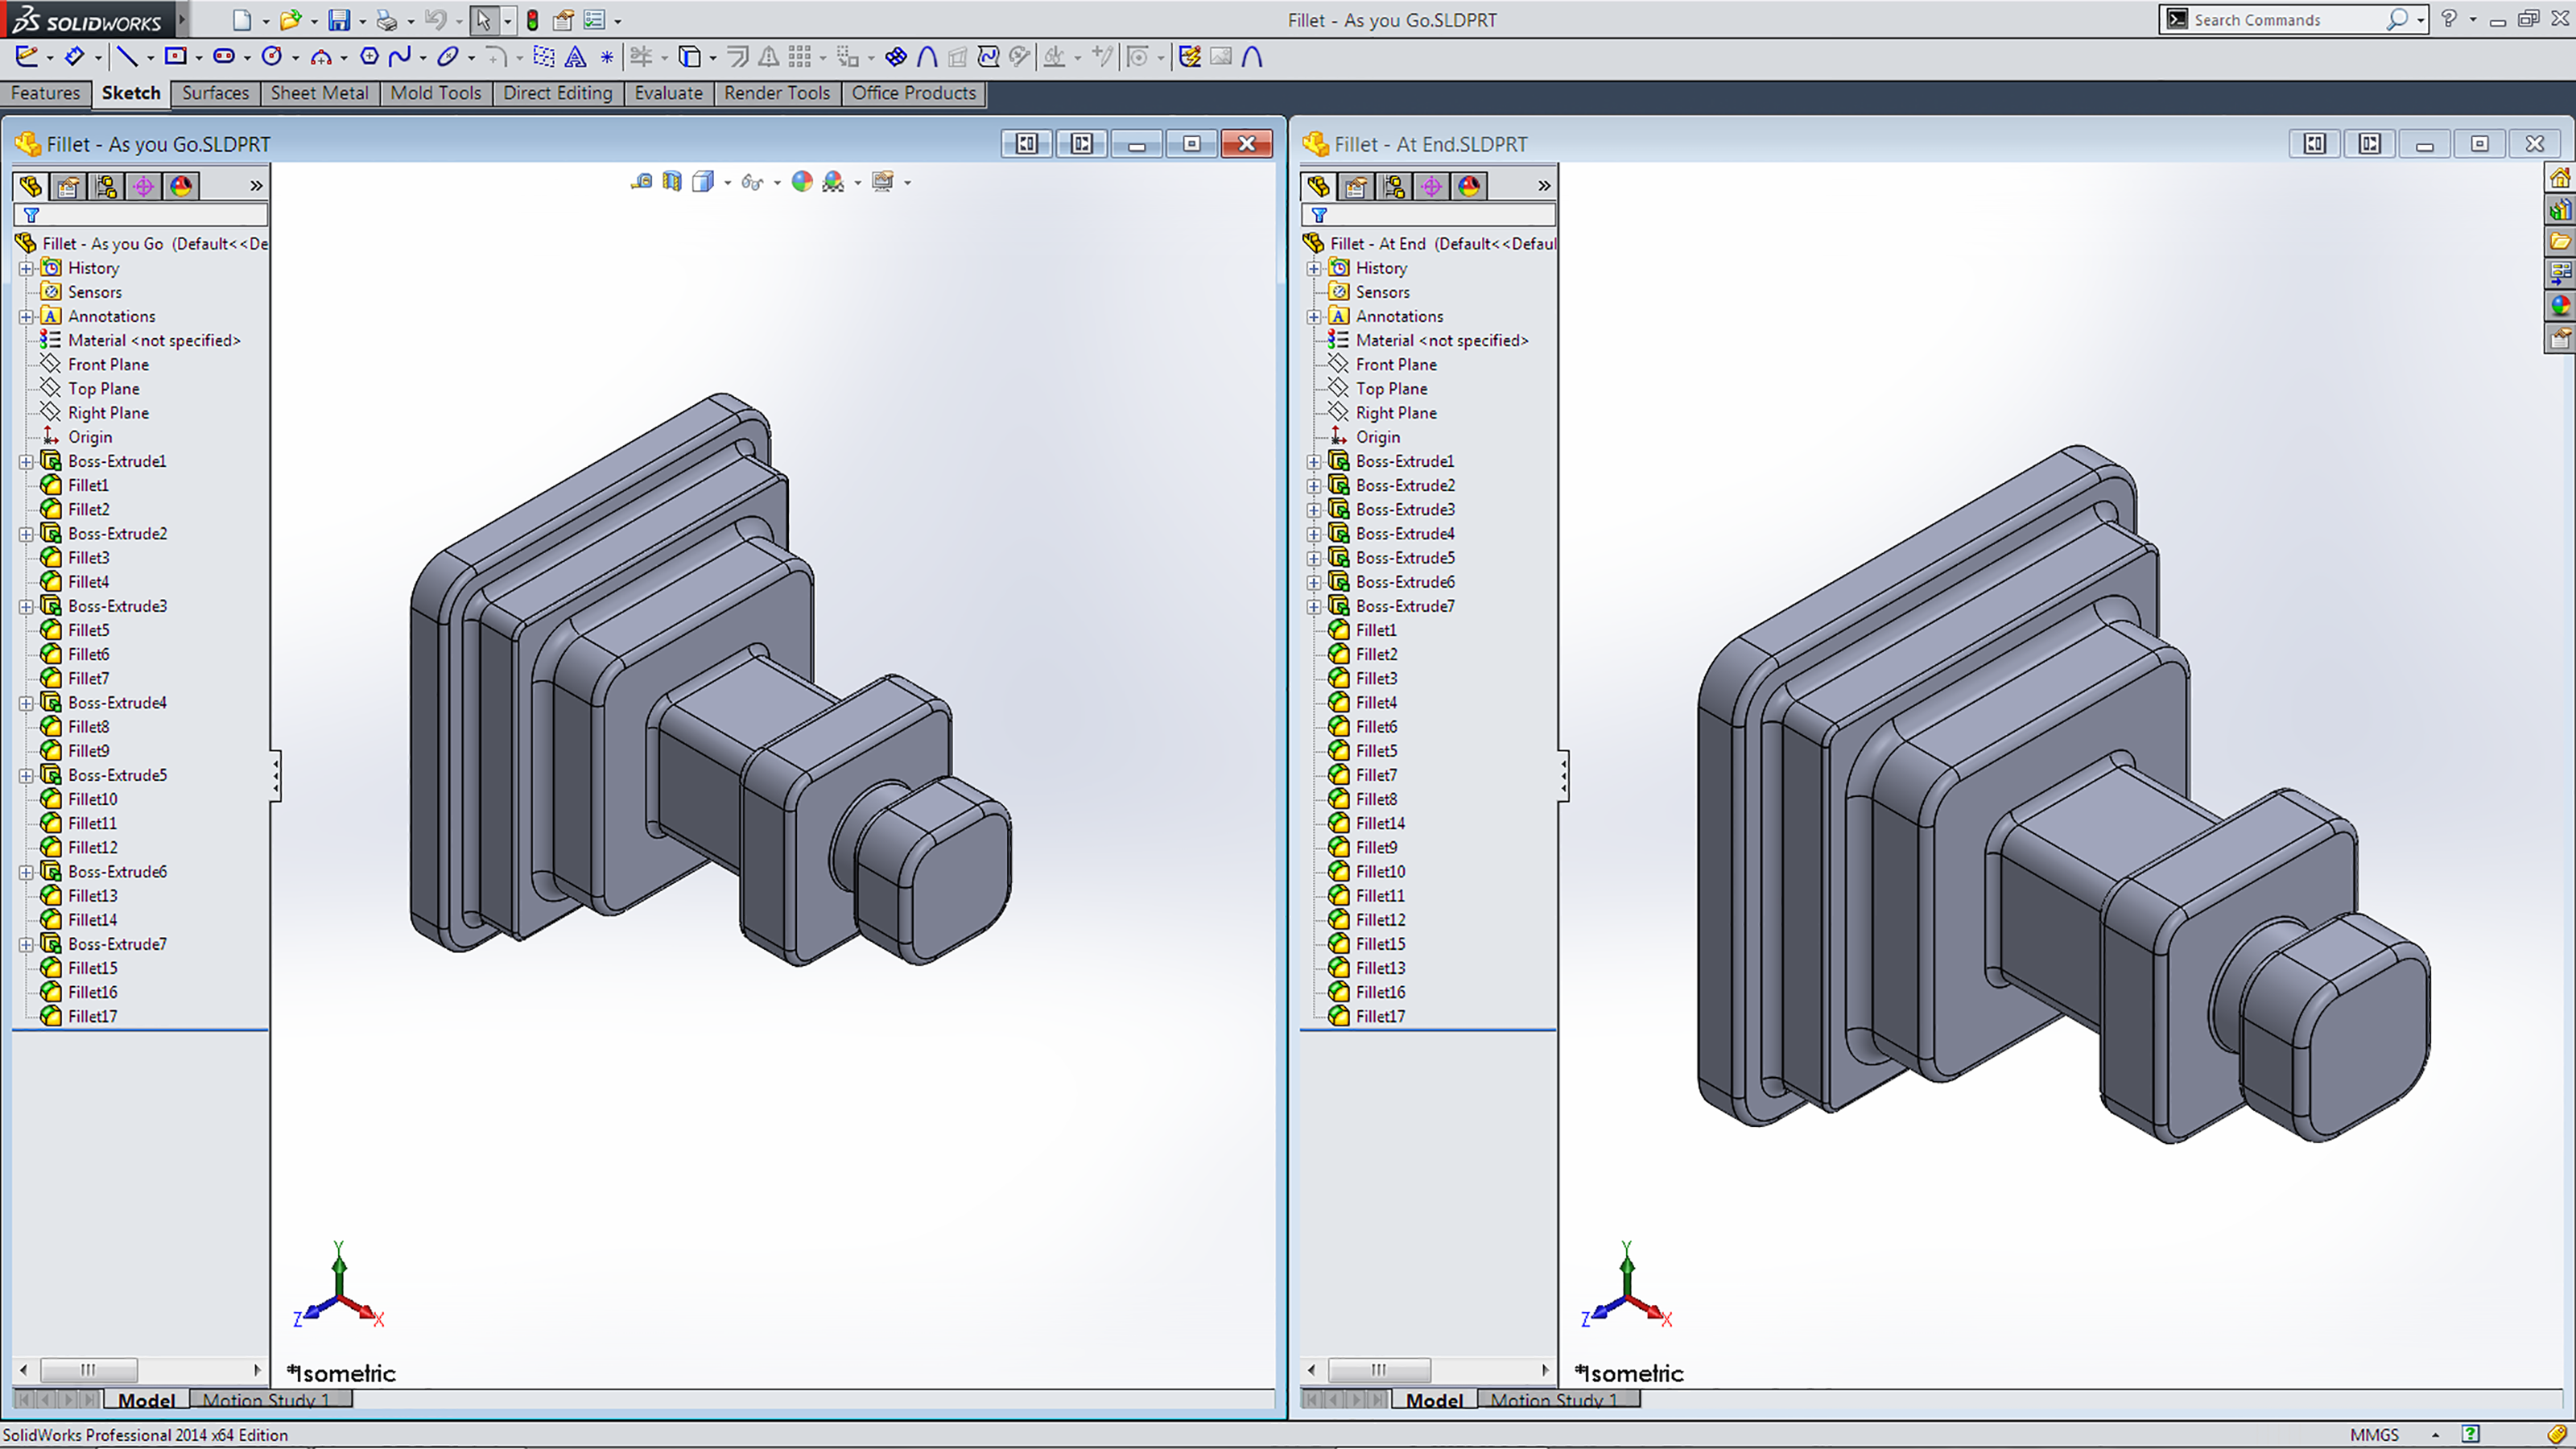Open Motion Study 1 tab in left window

click(x=266, y=1399)
